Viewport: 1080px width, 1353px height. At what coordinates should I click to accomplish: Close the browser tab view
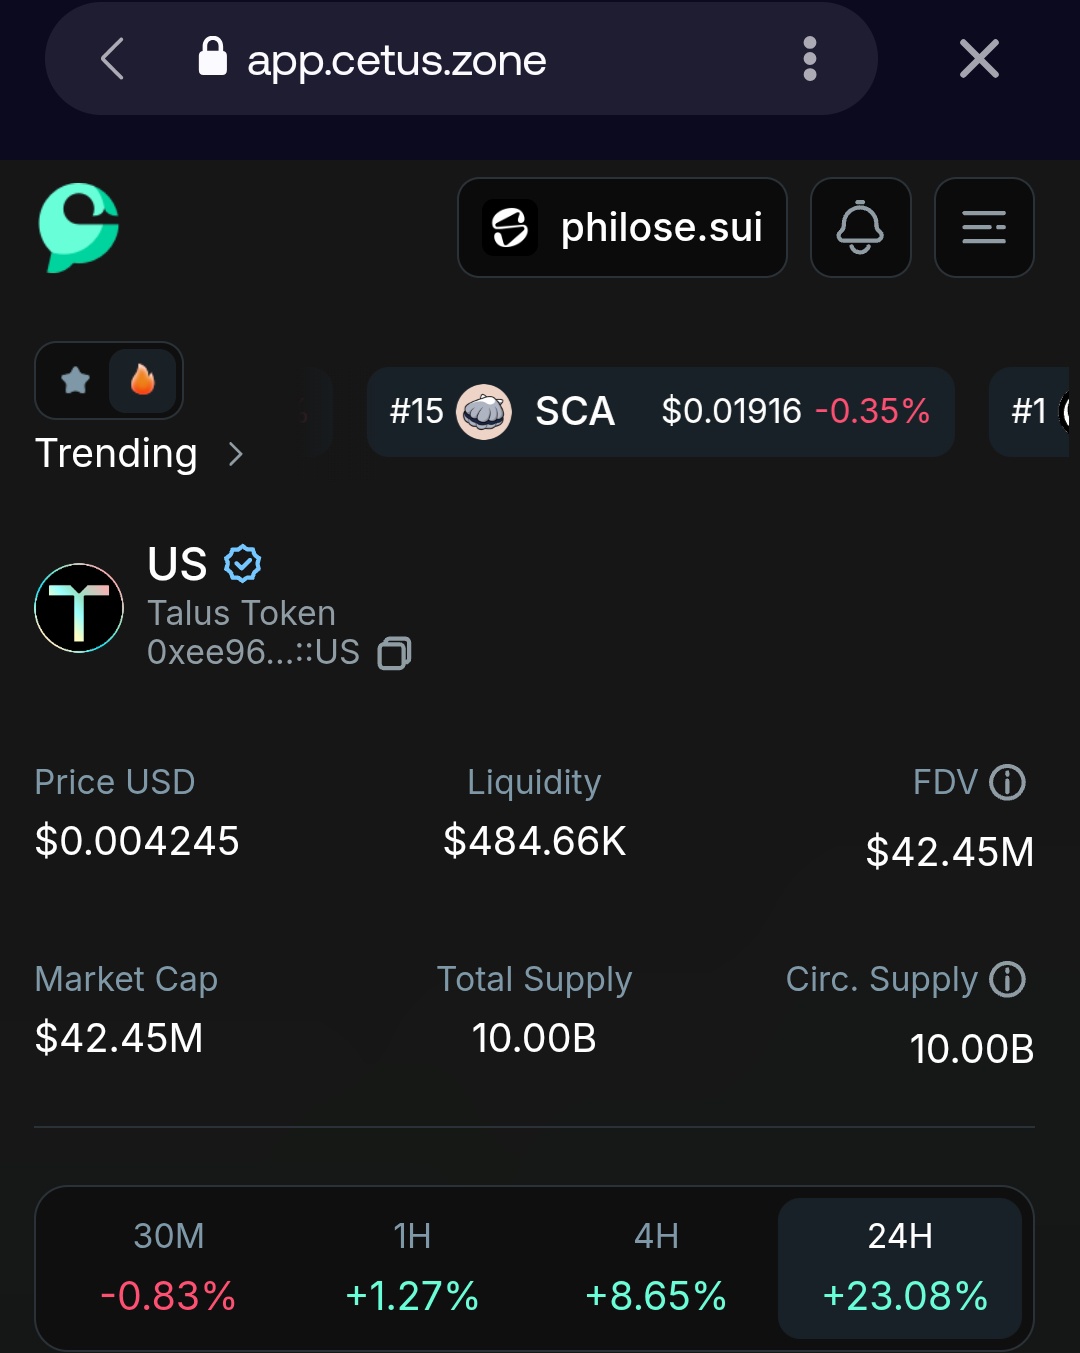pyautogui.click(x=979, y=59)
